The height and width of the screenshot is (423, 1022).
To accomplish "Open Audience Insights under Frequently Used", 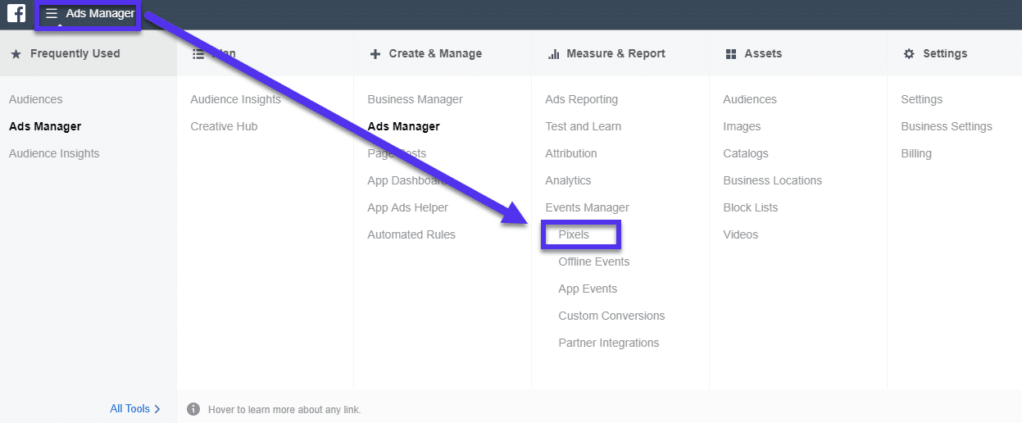I will click(x=54, y=154).
